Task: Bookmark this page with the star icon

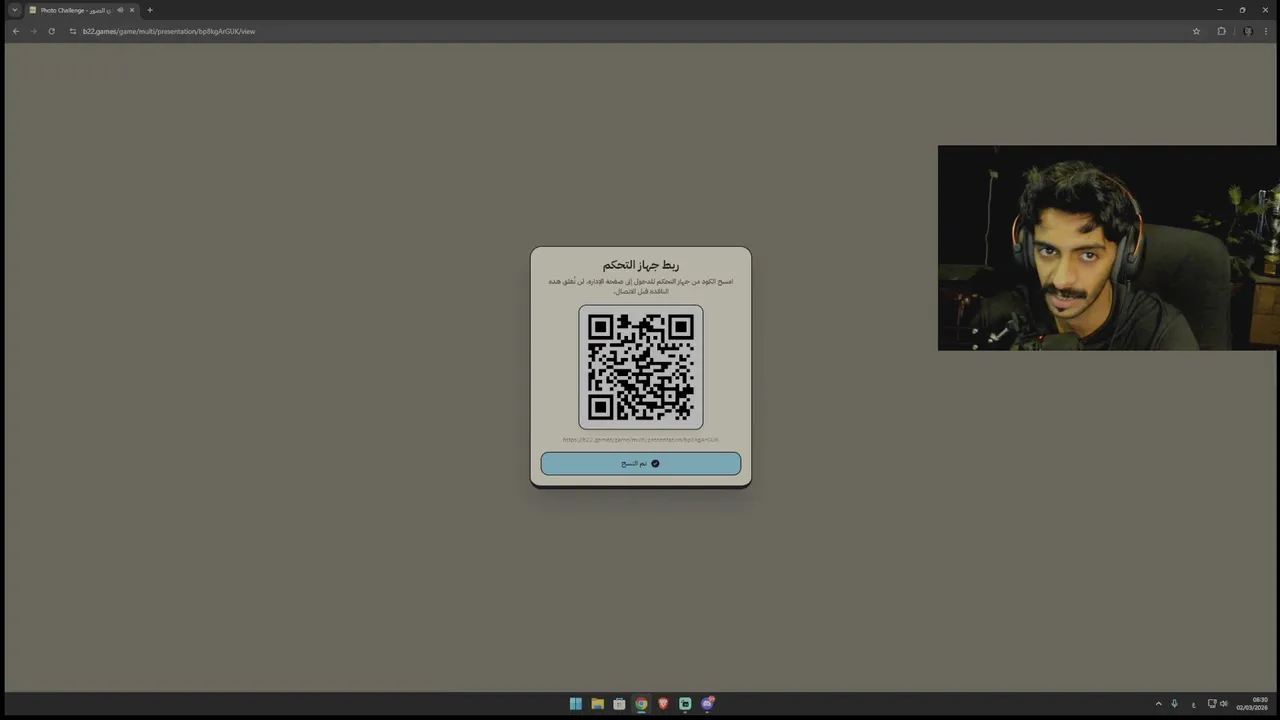Action: click(x=1196, y=31)
